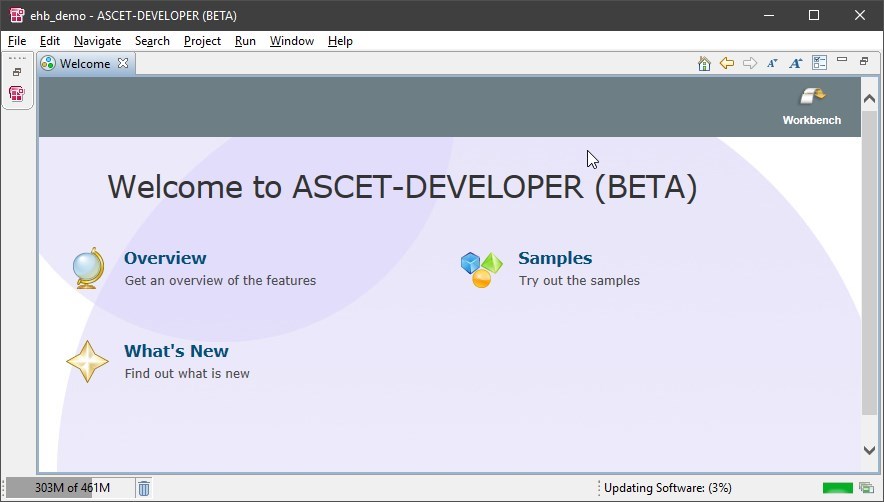Open the File menu
Viewport: 884px width, 502px height.
[x=17, y=41]
